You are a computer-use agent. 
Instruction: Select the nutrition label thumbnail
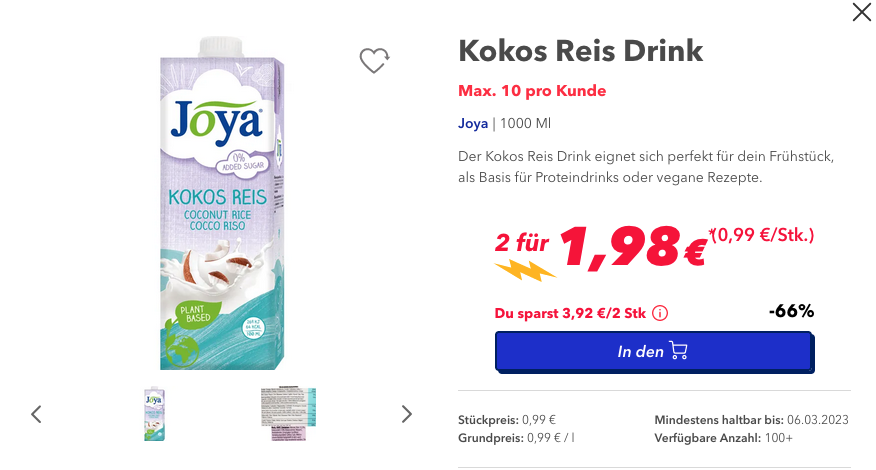[288, 414]
